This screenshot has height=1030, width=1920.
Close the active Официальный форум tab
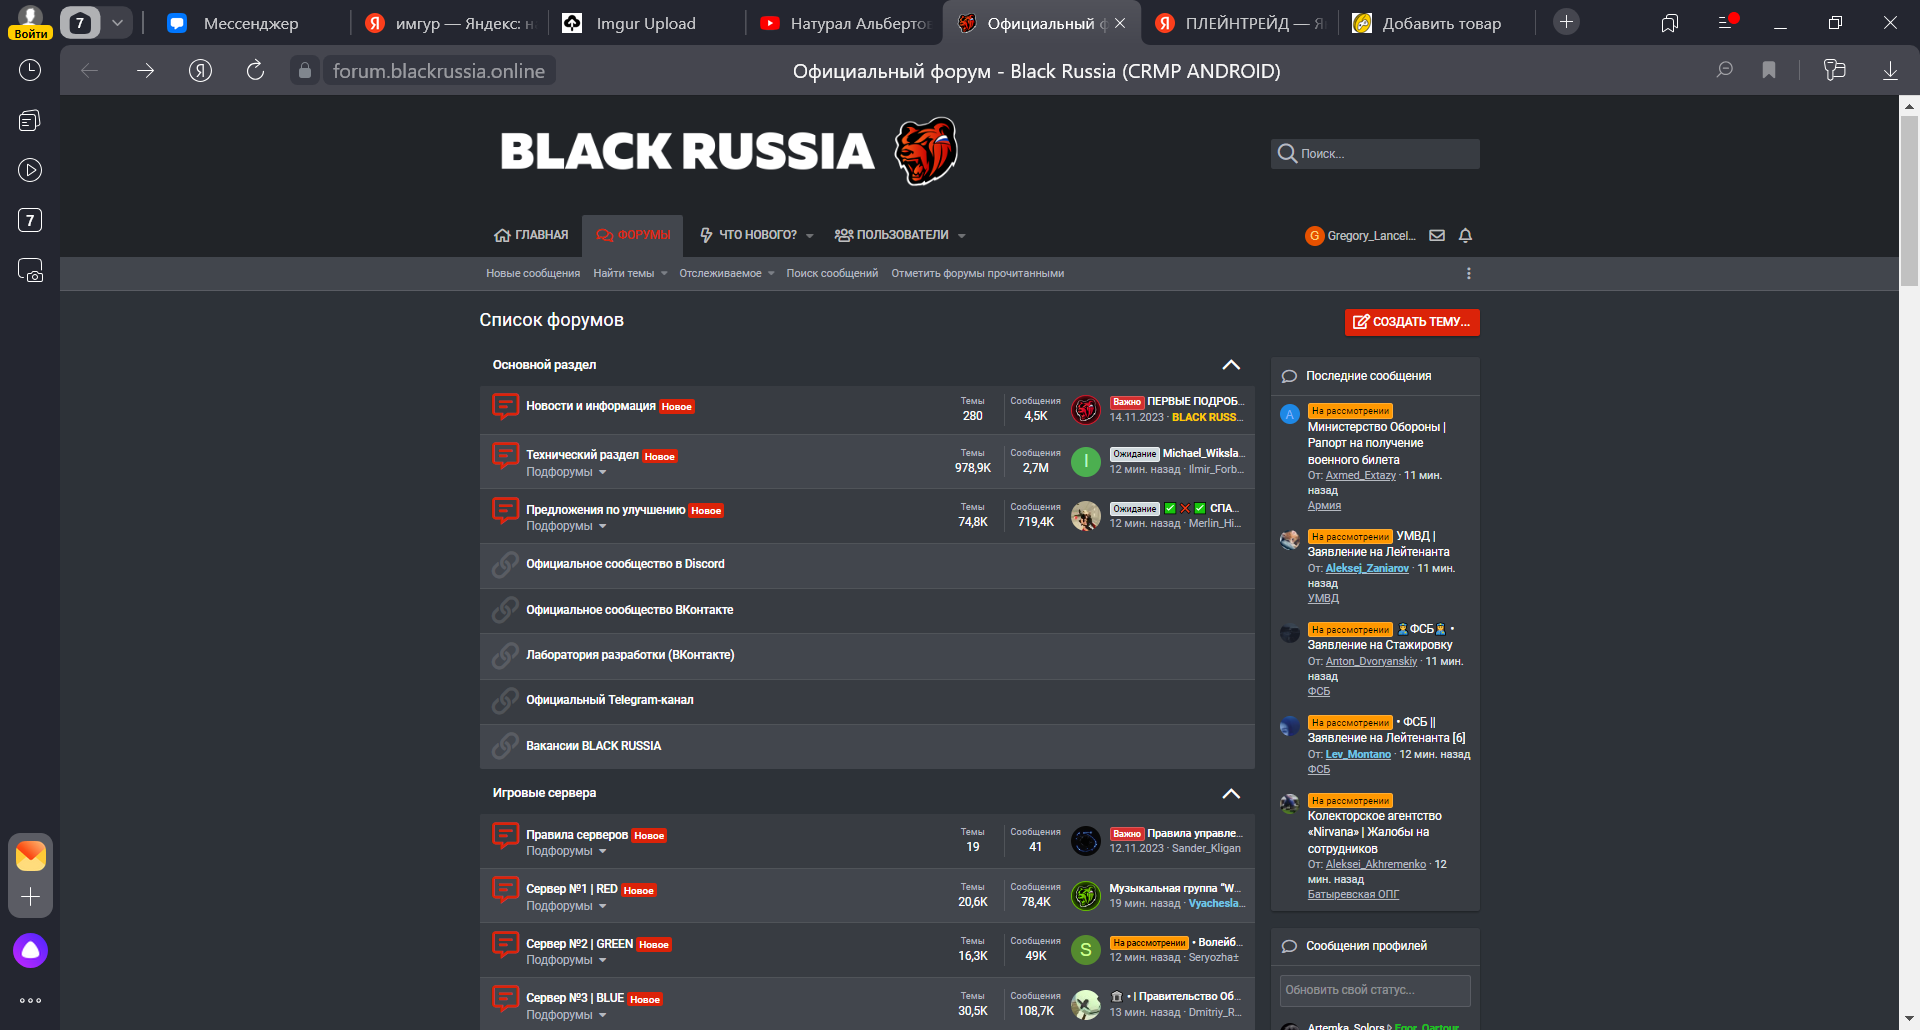1120,23
